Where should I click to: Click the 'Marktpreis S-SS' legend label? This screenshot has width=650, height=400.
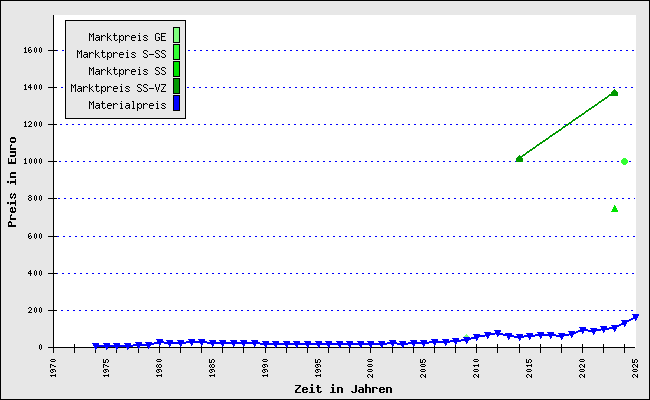tap(121, 54)
